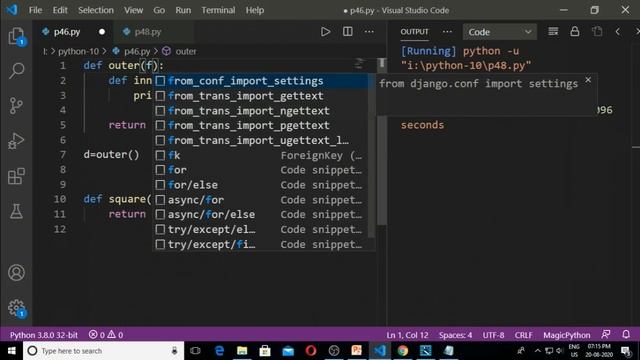Open the File menu

tap(35, 10)
